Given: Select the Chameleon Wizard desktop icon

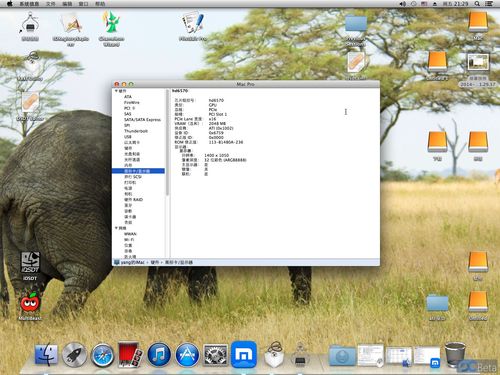Looking at the screenshot, I should click(x=111, y=28).
